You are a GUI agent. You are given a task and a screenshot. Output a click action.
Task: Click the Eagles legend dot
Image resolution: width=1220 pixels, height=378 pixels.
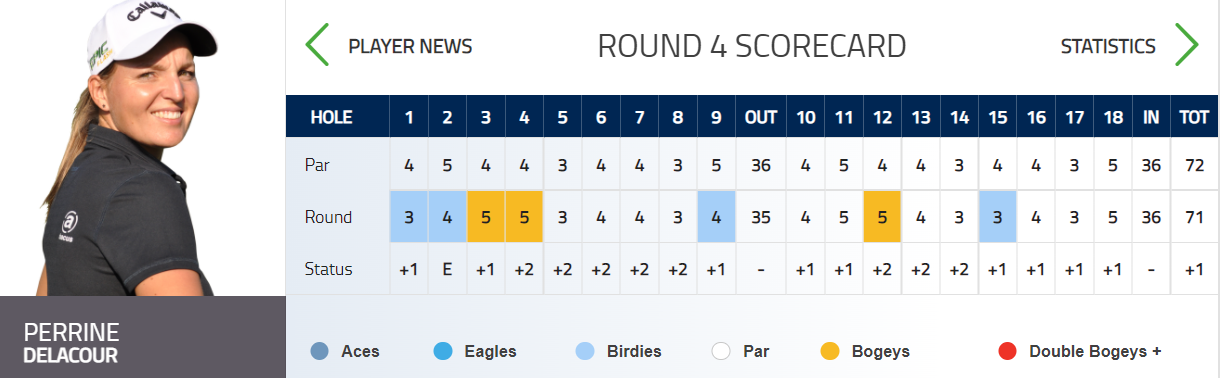(442, 351)
